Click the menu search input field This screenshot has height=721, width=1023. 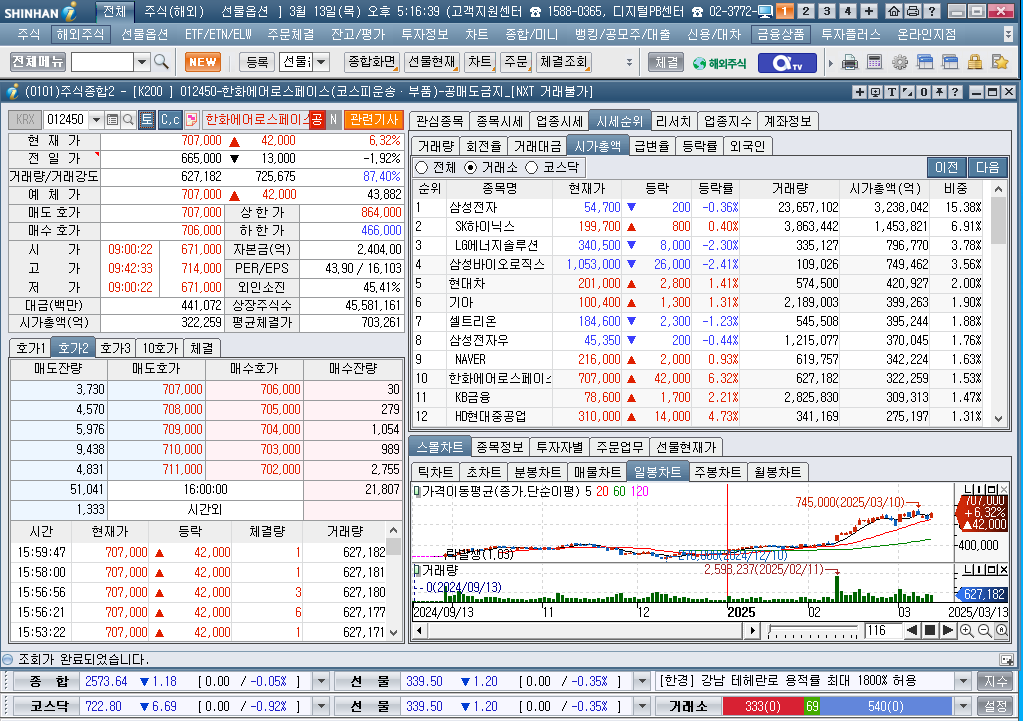pos(102,62)
